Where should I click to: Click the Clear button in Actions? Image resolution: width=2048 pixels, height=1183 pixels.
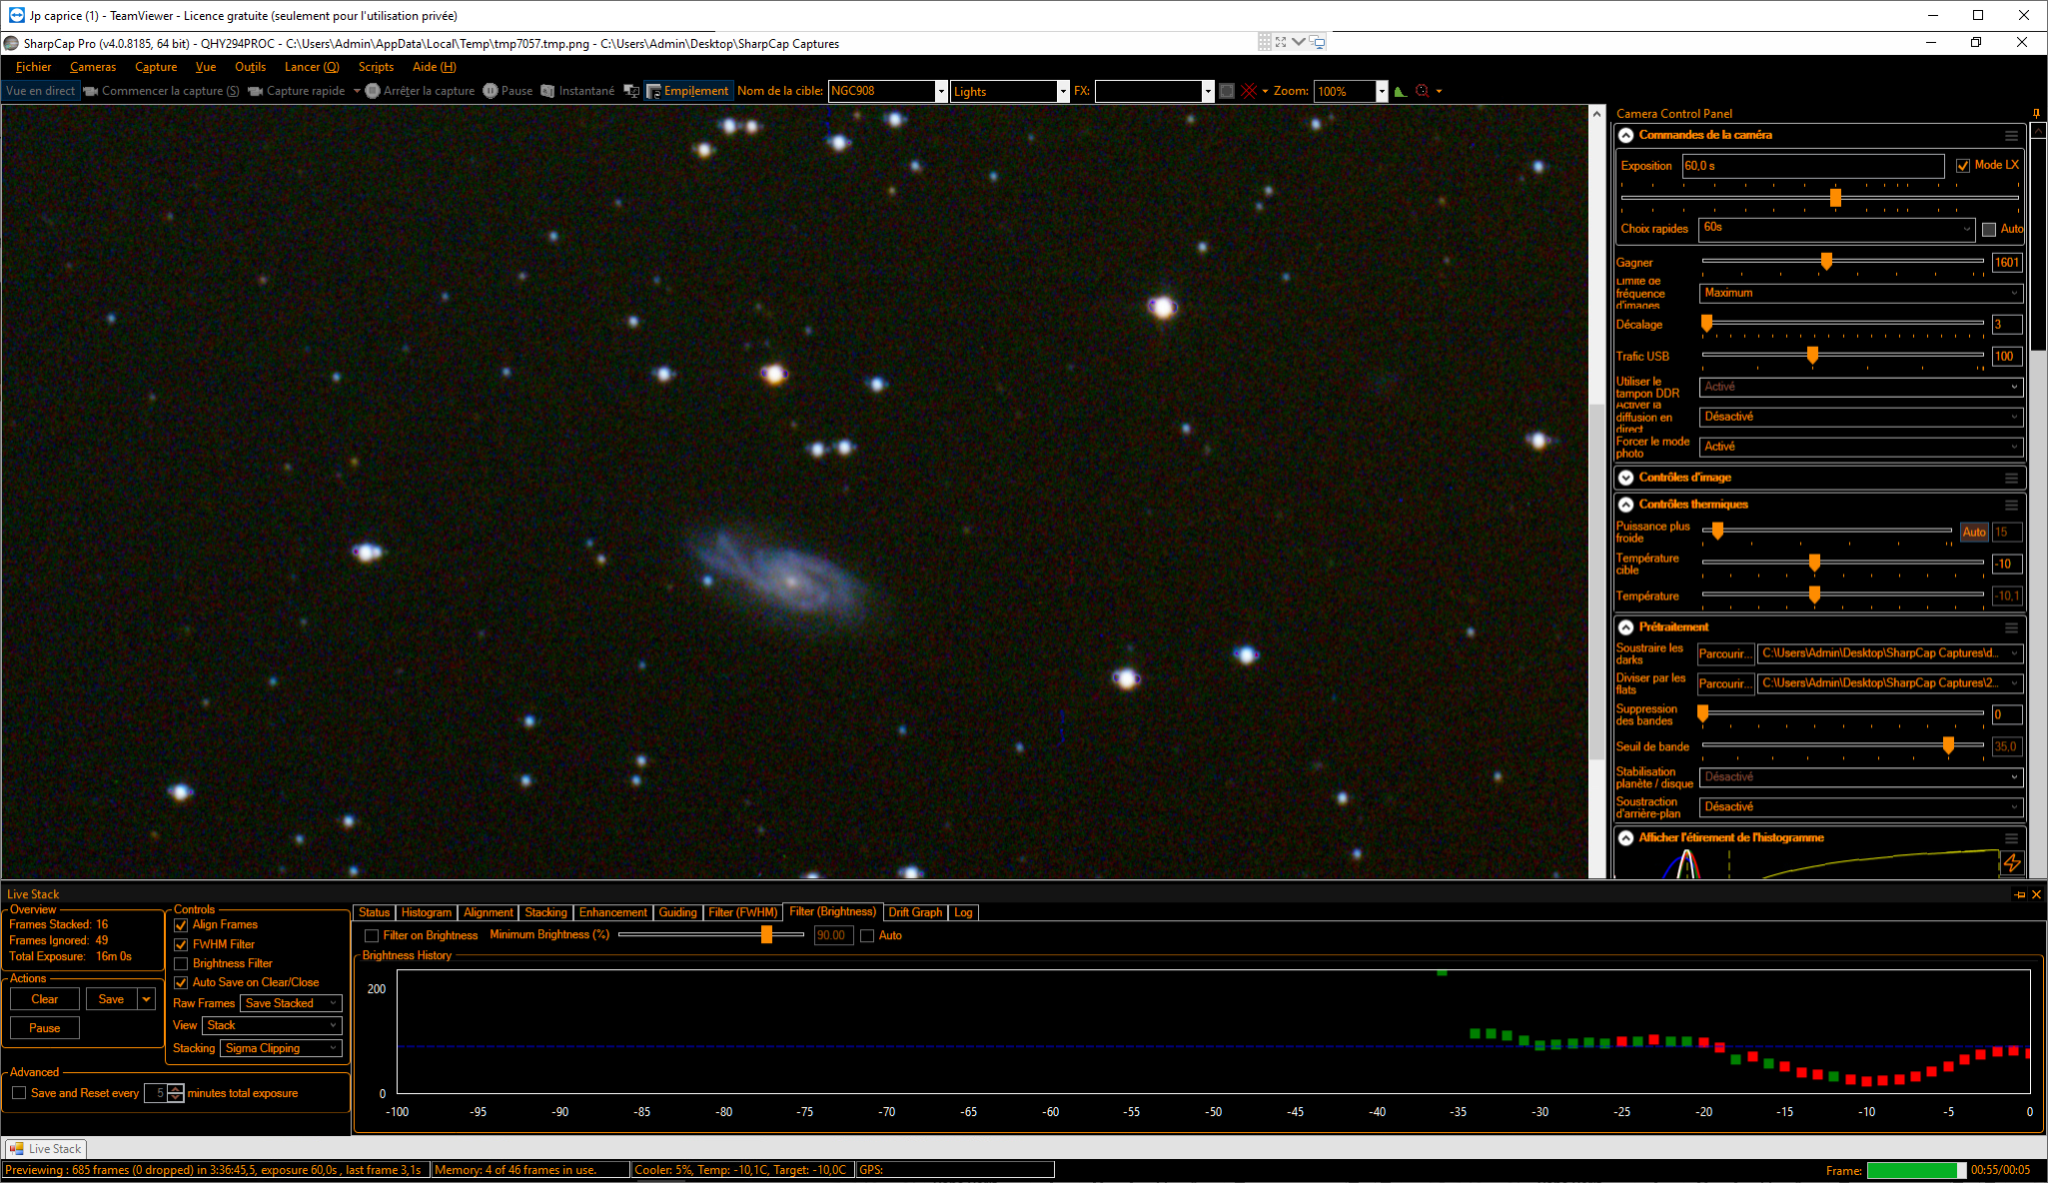click(45, 1000)
